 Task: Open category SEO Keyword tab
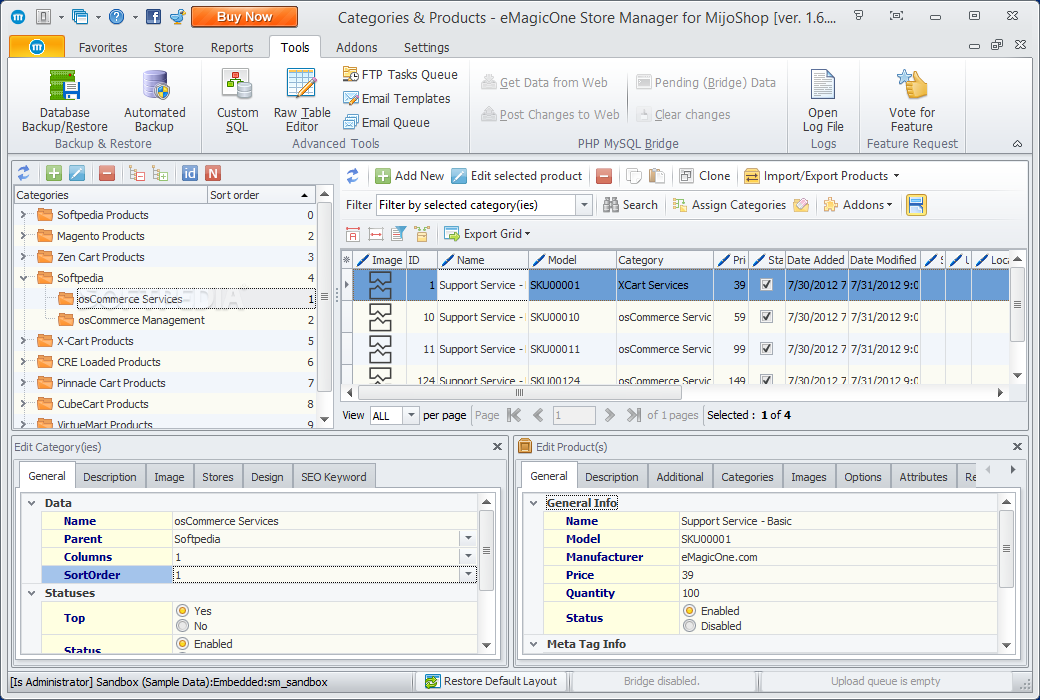(334, 476)
